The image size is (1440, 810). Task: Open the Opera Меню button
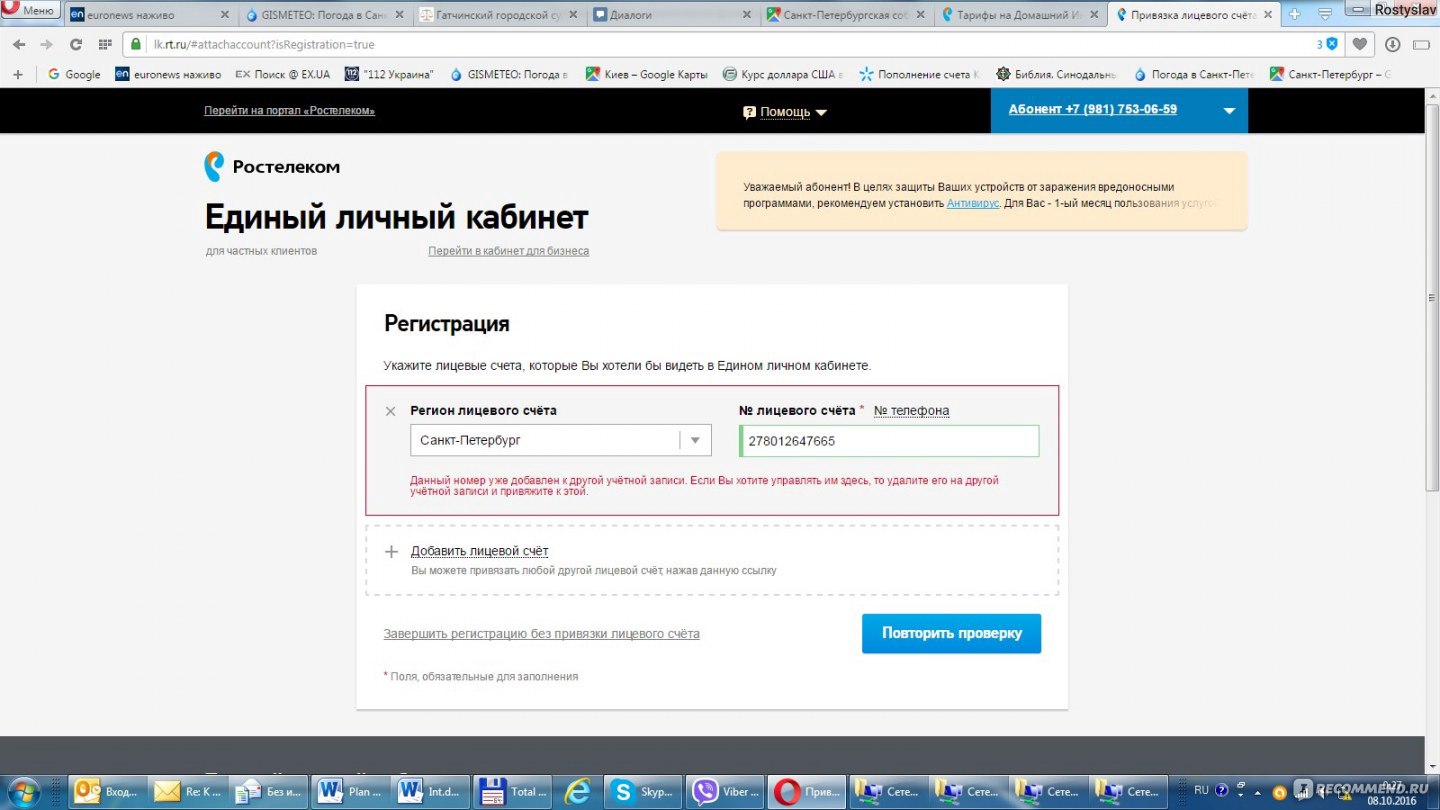coord(30,11)
